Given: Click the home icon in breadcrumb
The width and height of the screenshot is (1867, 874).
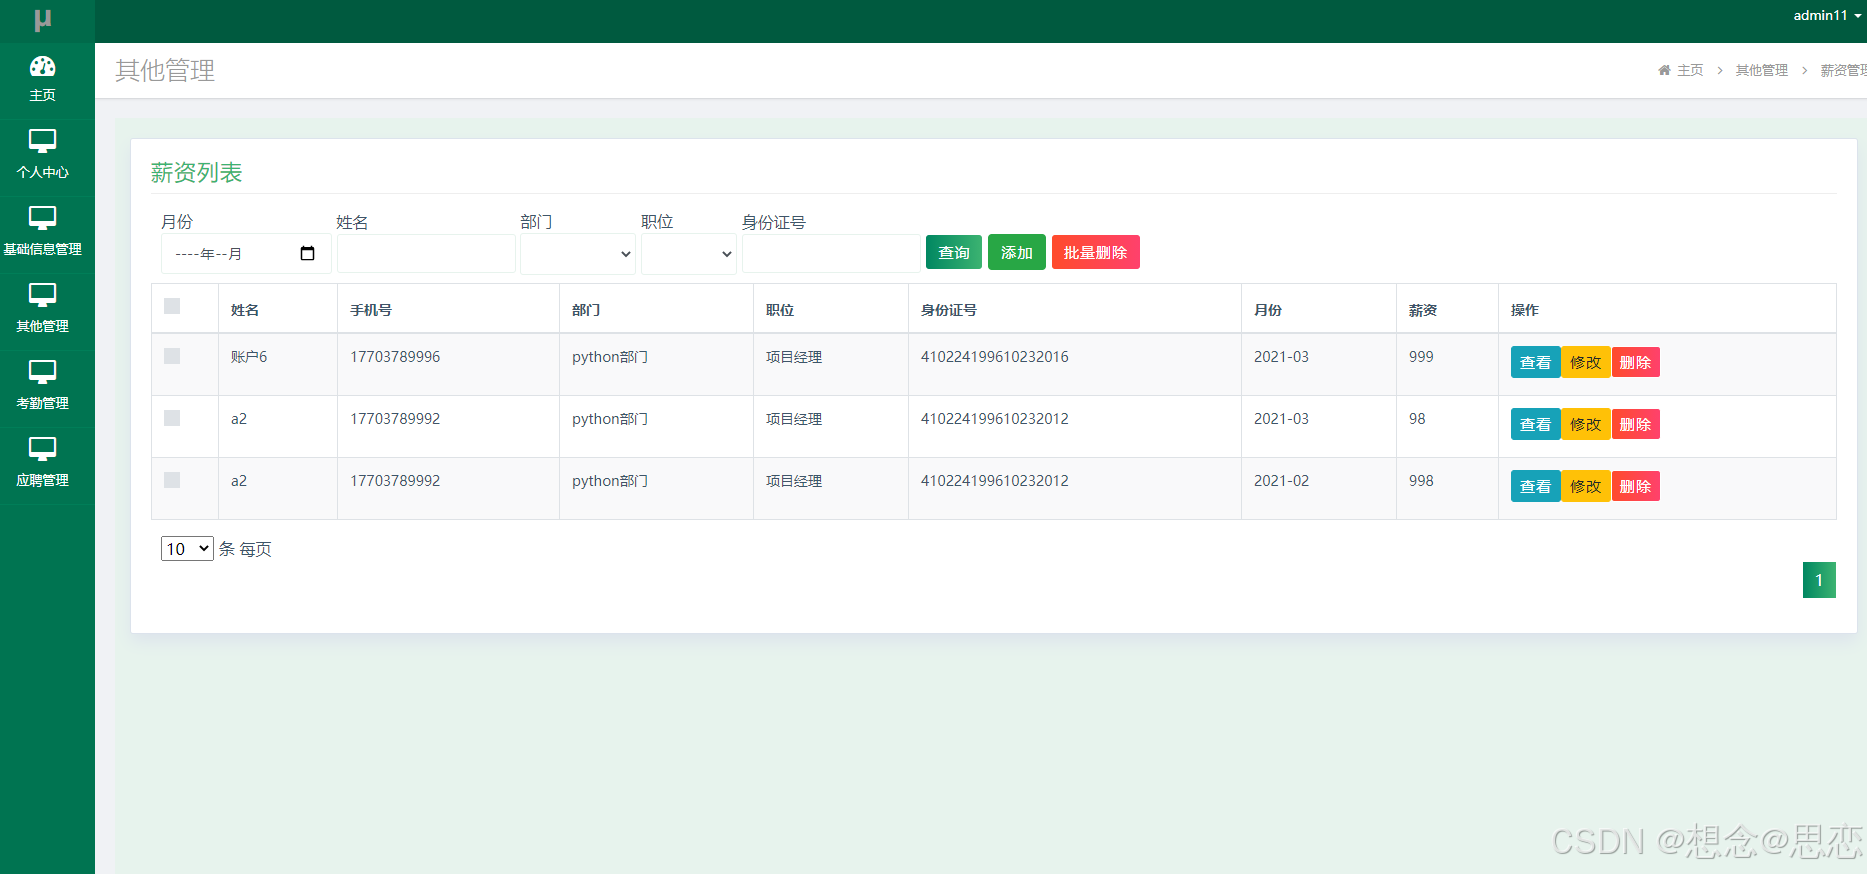Looking at the screenshot, I should [1664, 70].
